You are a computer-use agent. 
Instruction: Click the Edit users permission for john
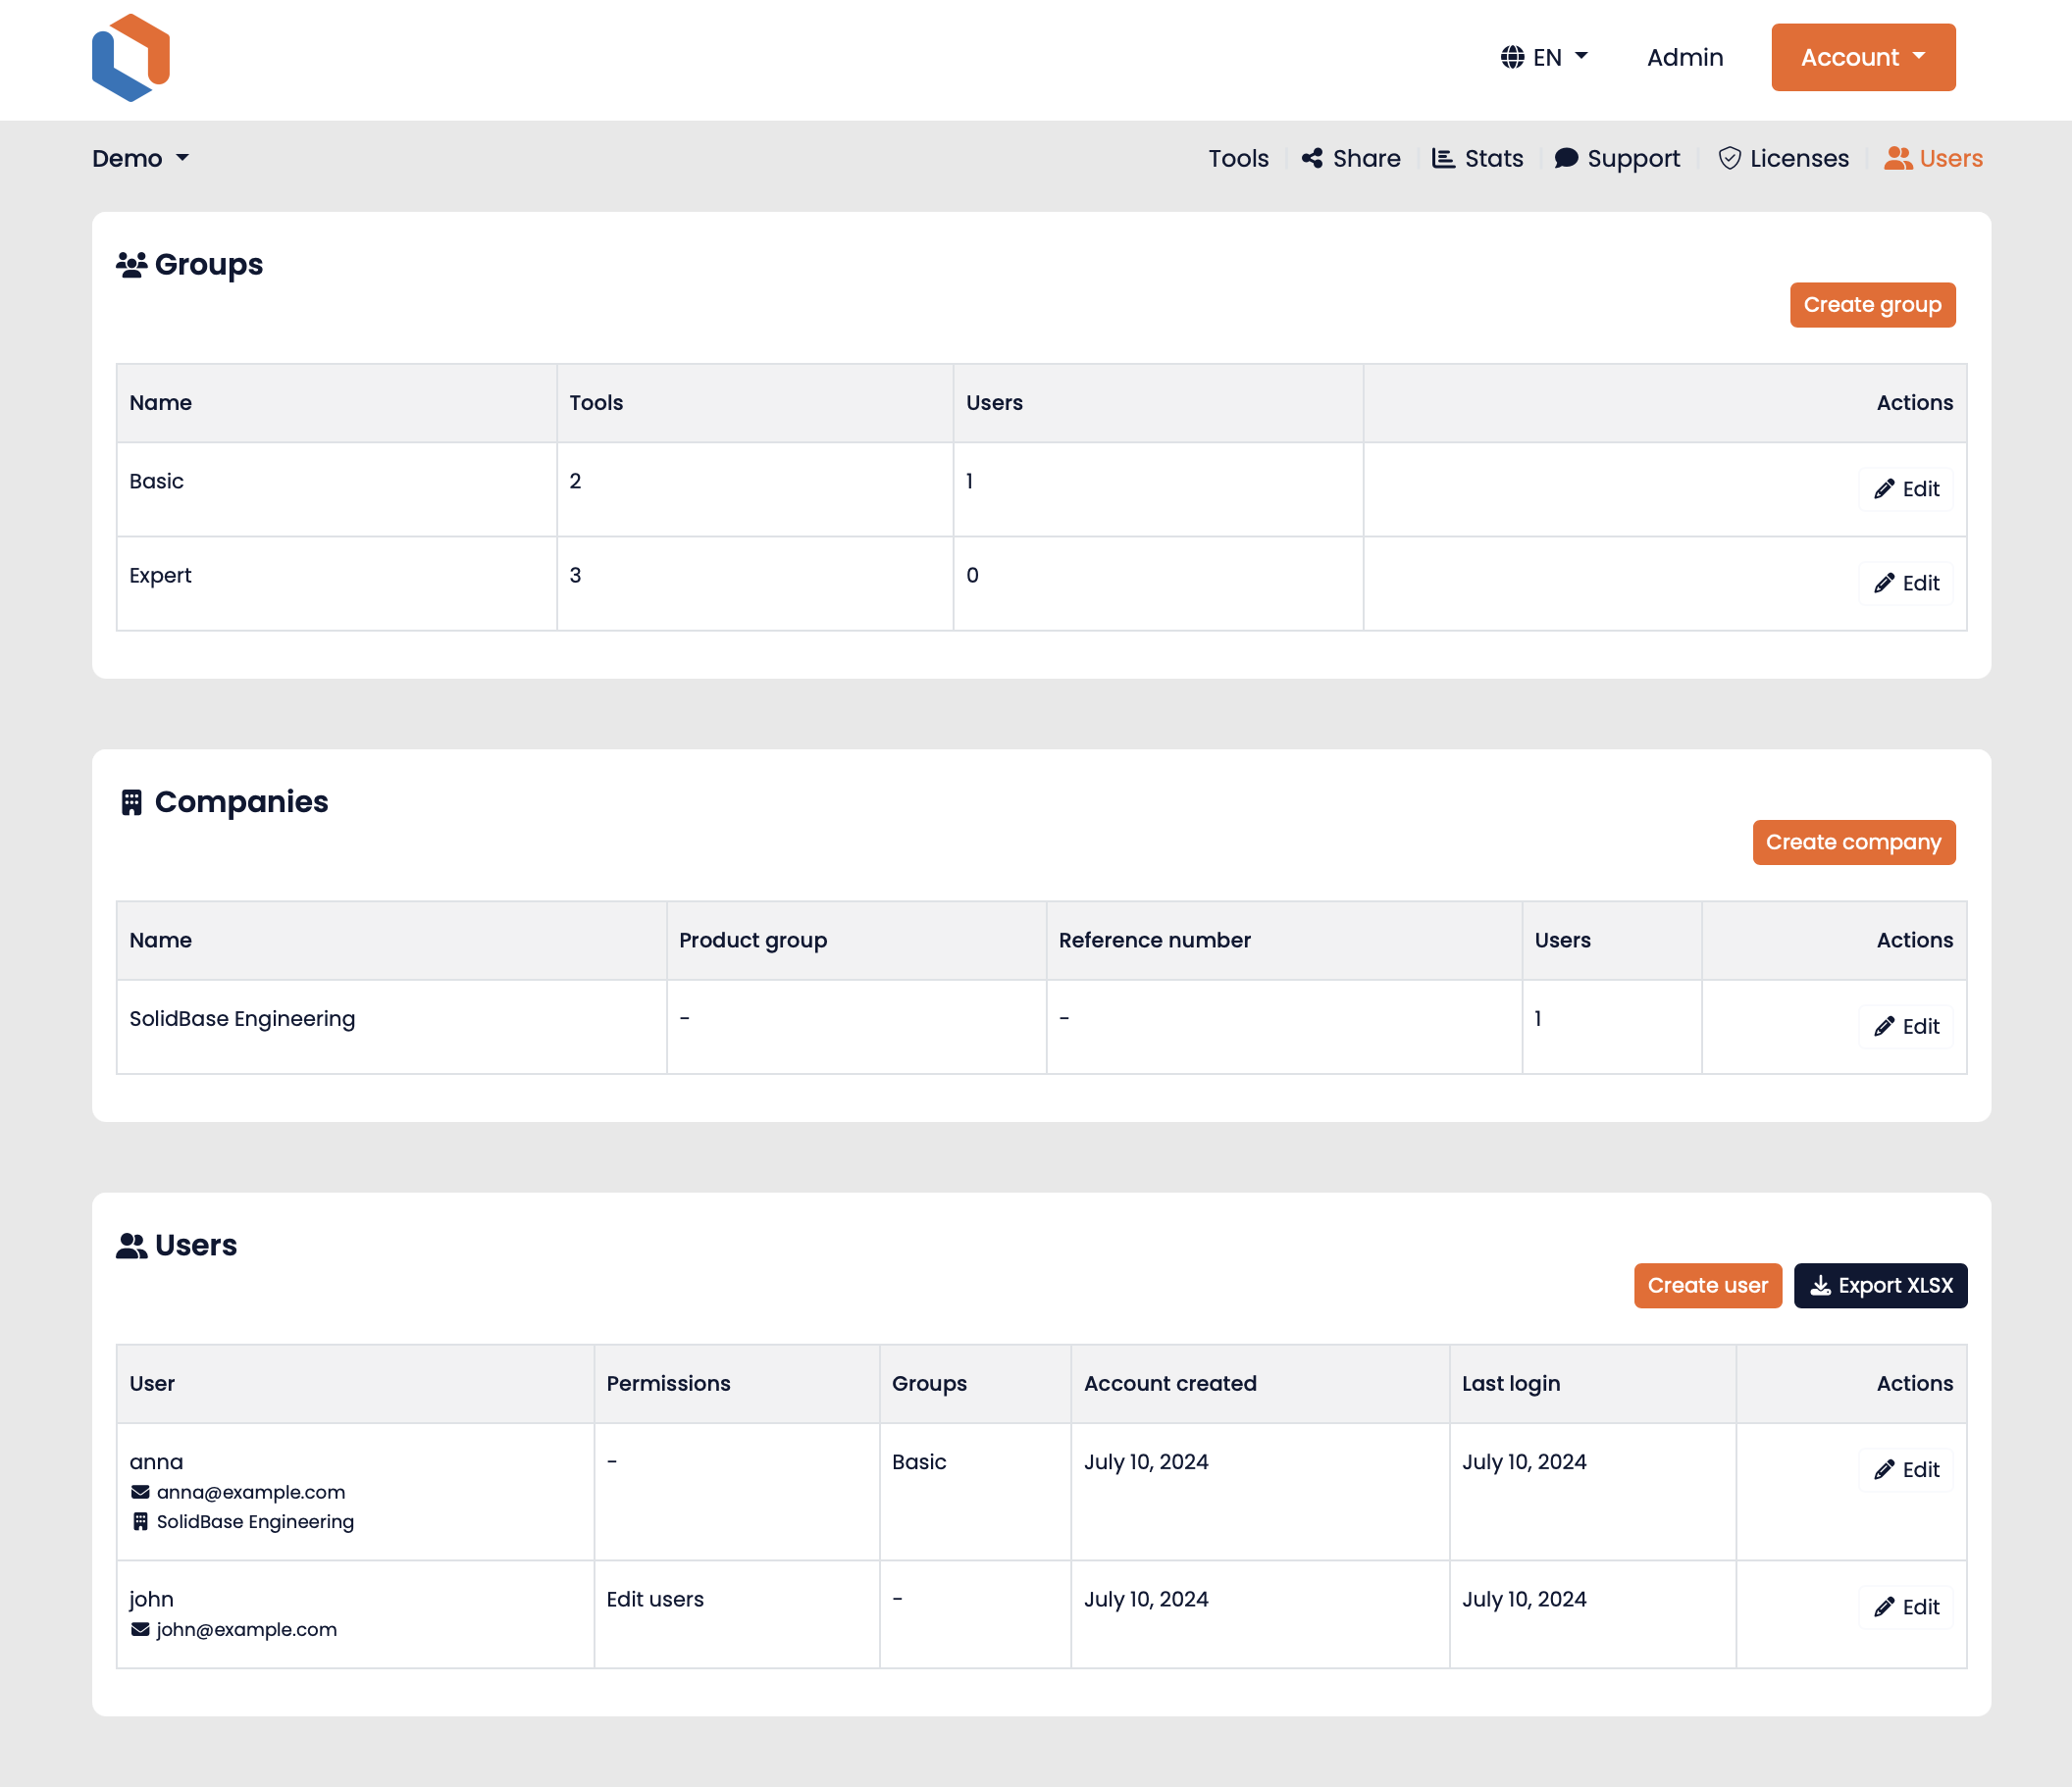655,1599
